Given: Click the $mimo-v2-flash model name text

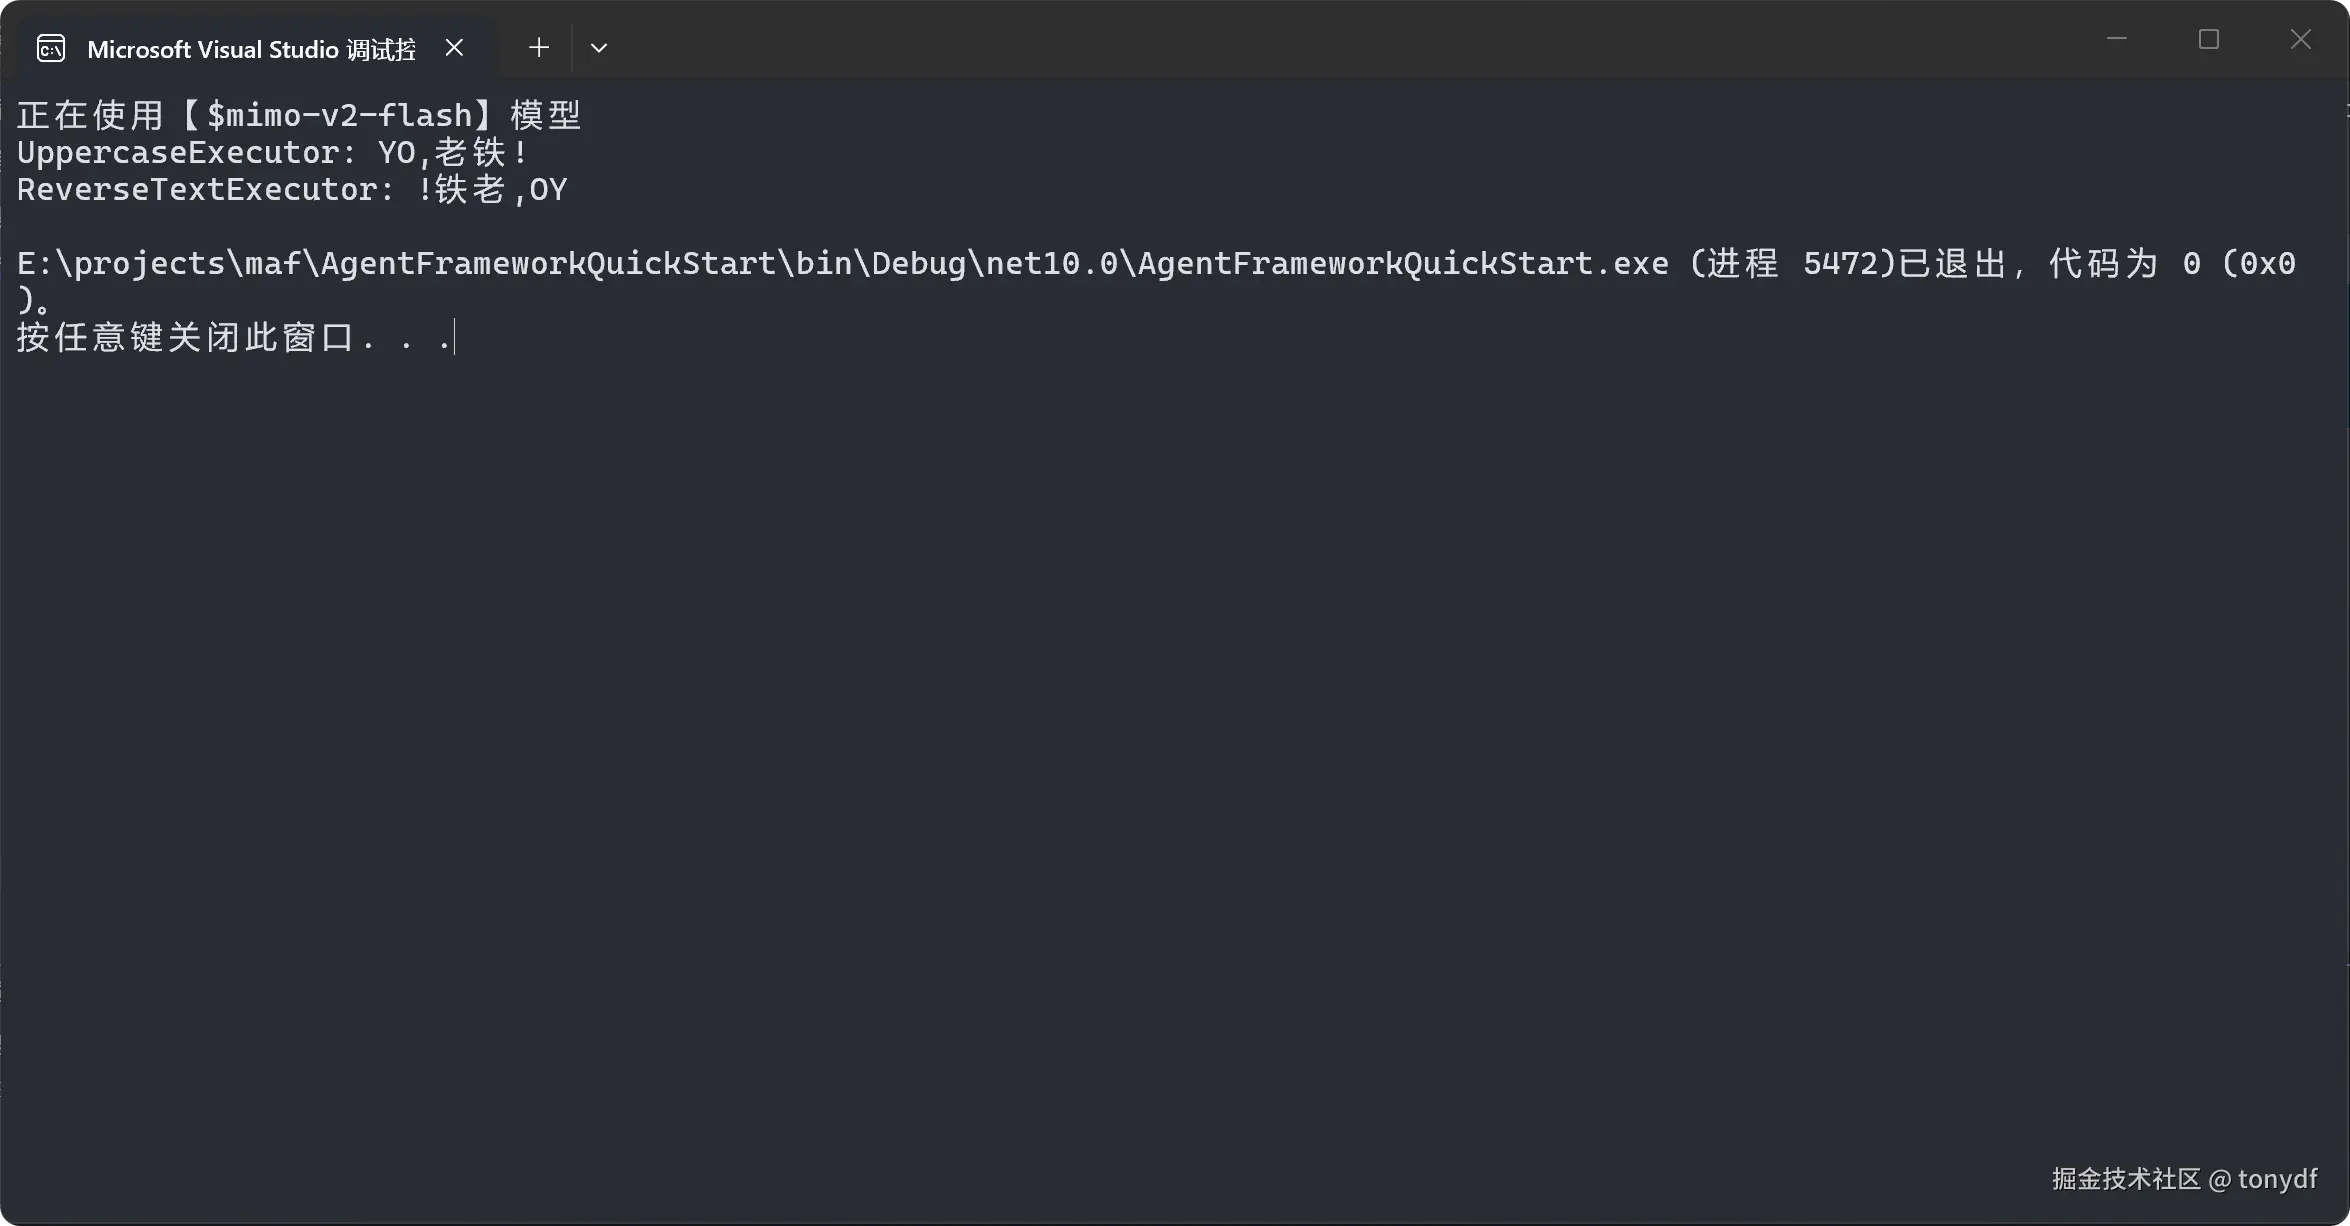Looking at the screenshot, I should point(339,116).
